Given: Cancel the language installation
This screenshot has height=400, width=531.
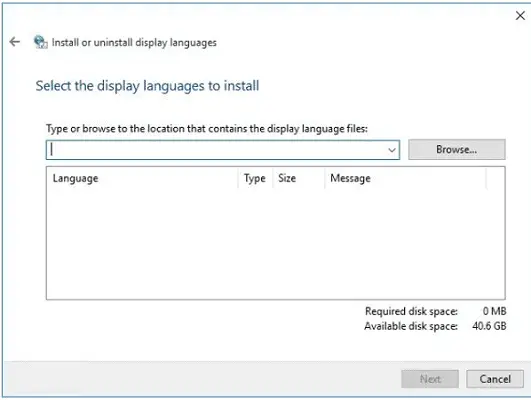Looking at the screenshot, I should 495,379.
